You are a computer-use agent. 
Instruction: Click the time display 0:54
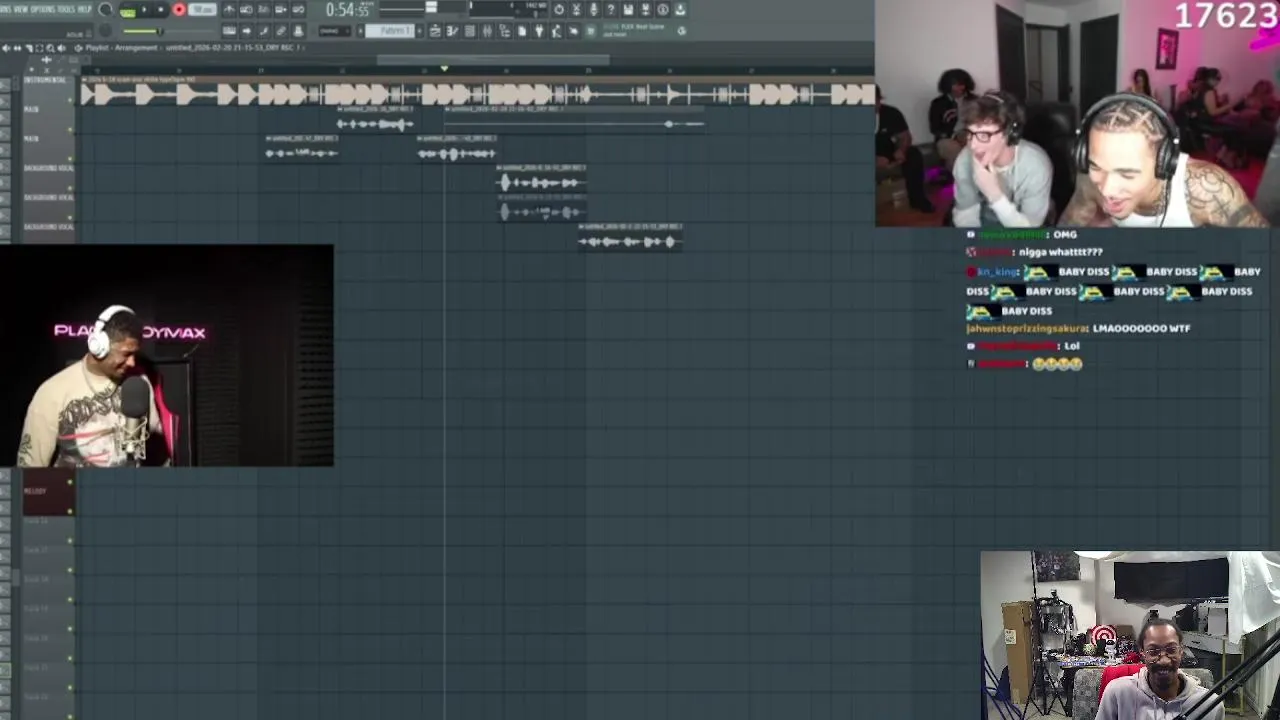tap(347, 10)
